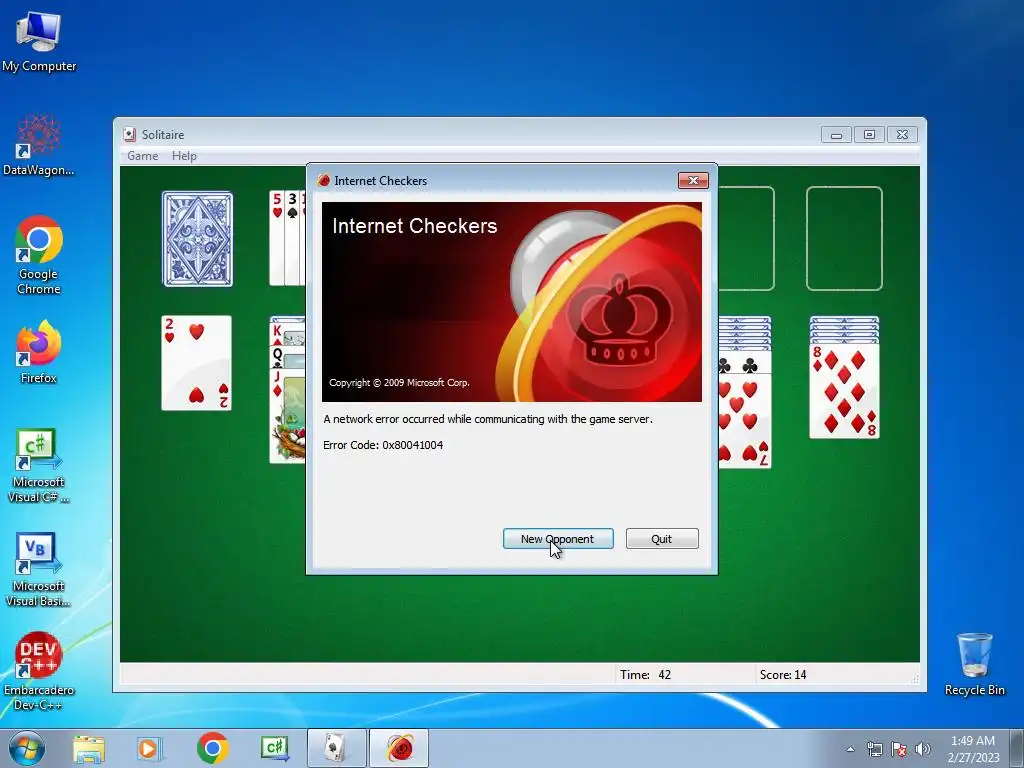Close the Solitaire window
This screenshot has height=768, width=1024.
pos(903,135)
